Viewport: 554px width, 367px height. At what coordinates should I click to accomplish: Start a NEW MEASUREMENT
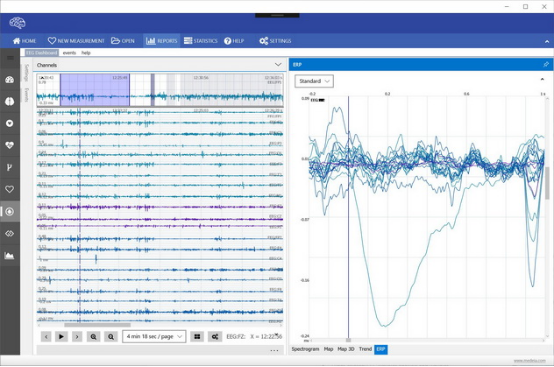click(x=76, y=41)
